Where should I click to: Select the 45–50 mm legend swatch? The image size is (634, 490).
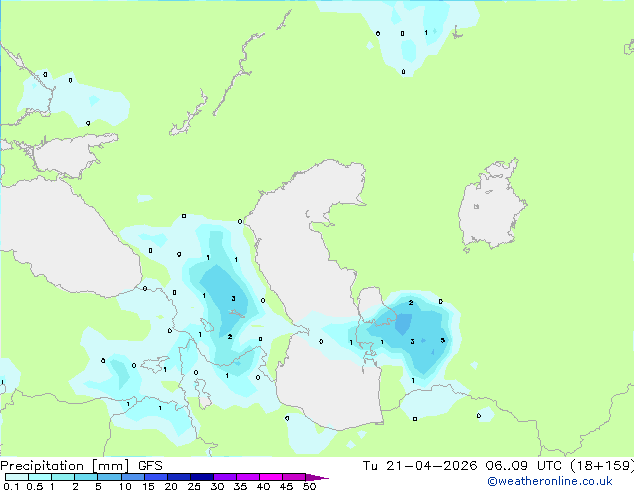[x=294, y=477]
